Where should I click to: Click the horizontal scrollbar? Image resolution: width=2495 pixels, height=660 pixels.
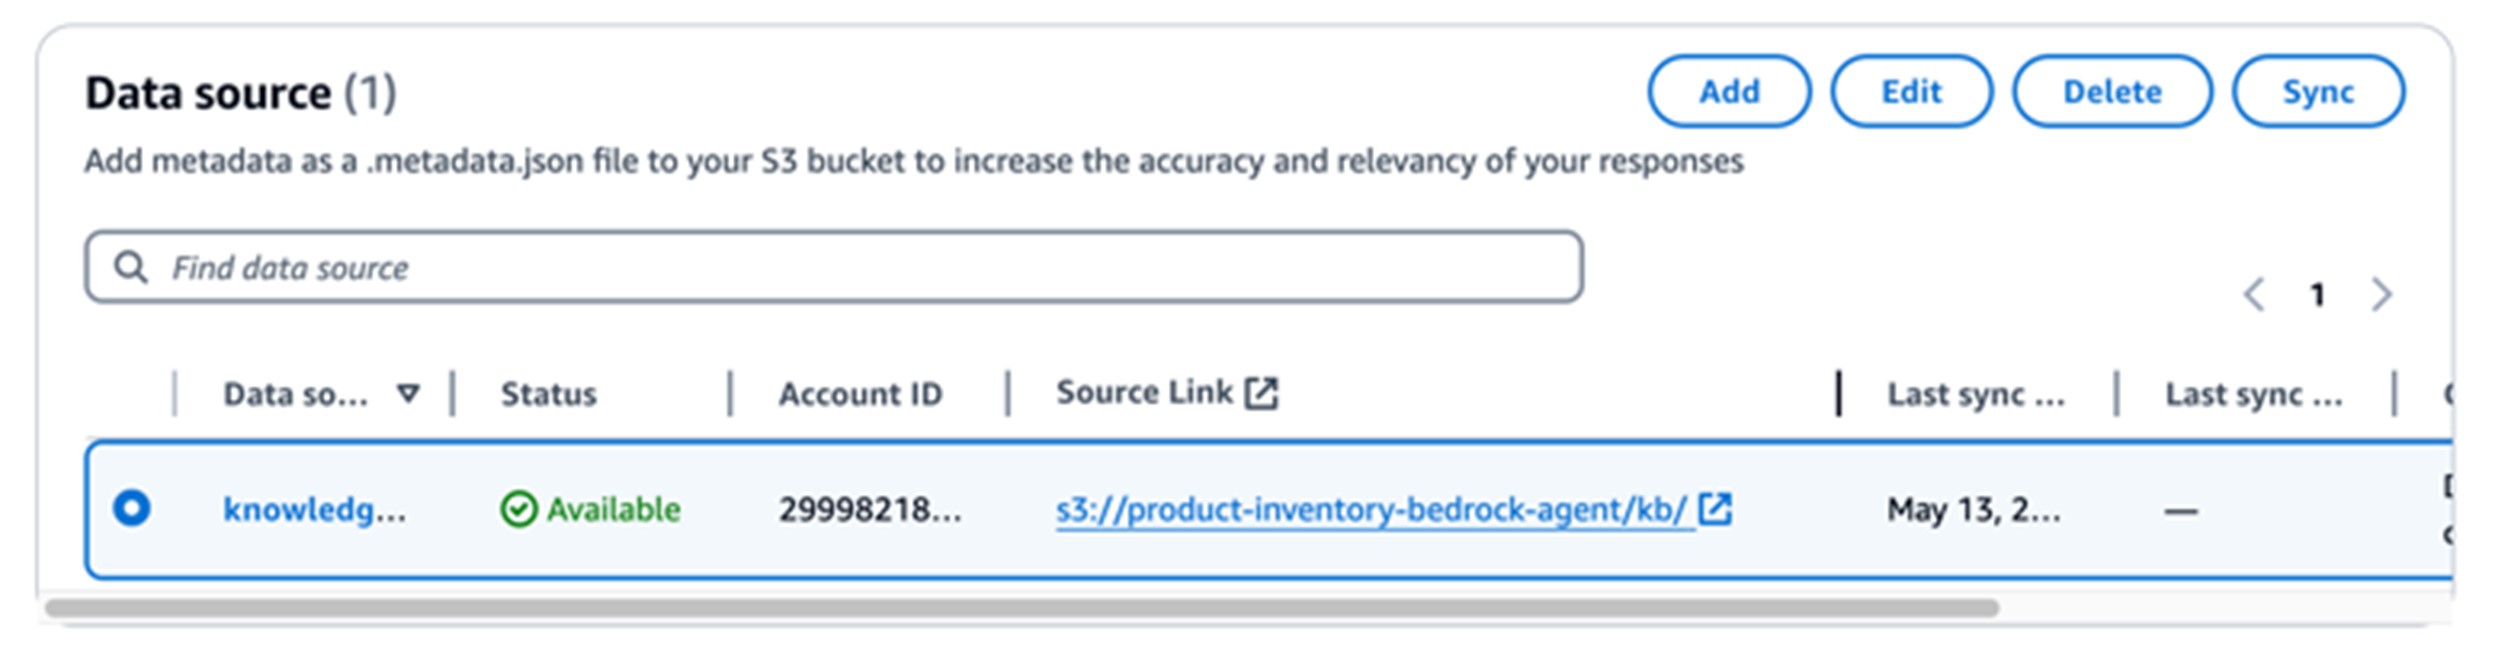pyautogui.click(x=1020, y=608)
